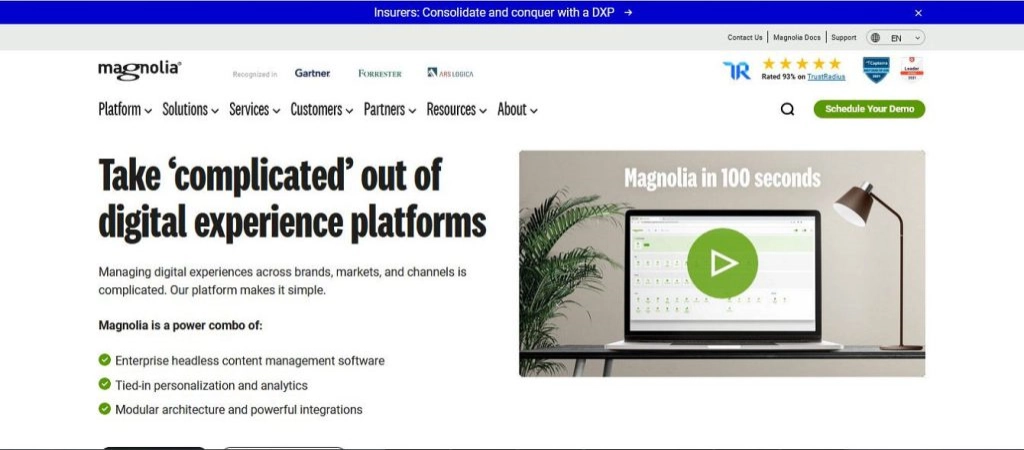Screen dimensions: 1024x450
Task: Click the 'Magnolia is a power combo of:' text
Action: pyautogui.click(x=180, y=325)
